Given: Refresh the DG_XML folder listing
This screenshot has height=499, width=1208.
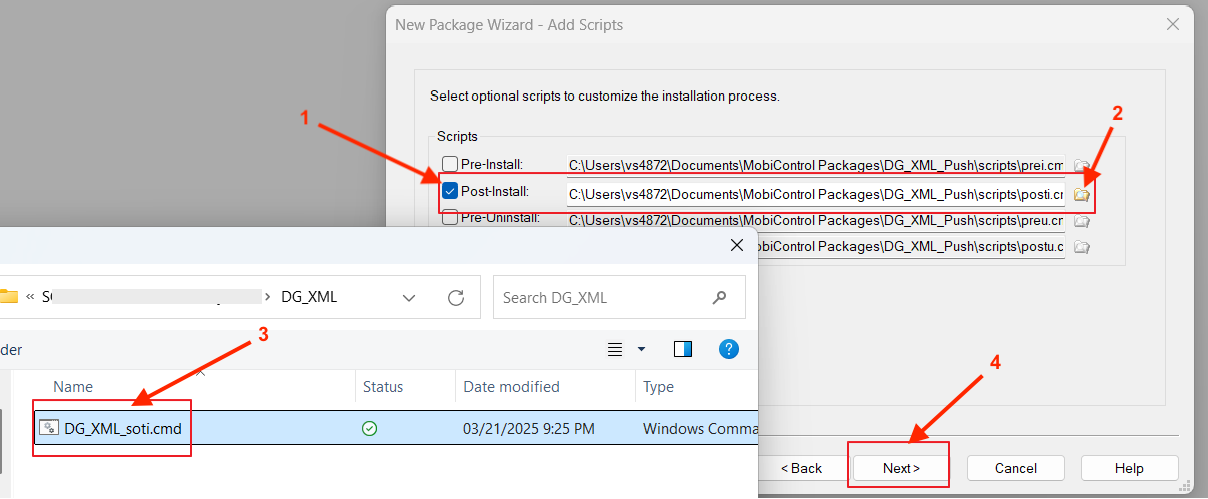Looking at the screenshot, I should 456,297.
